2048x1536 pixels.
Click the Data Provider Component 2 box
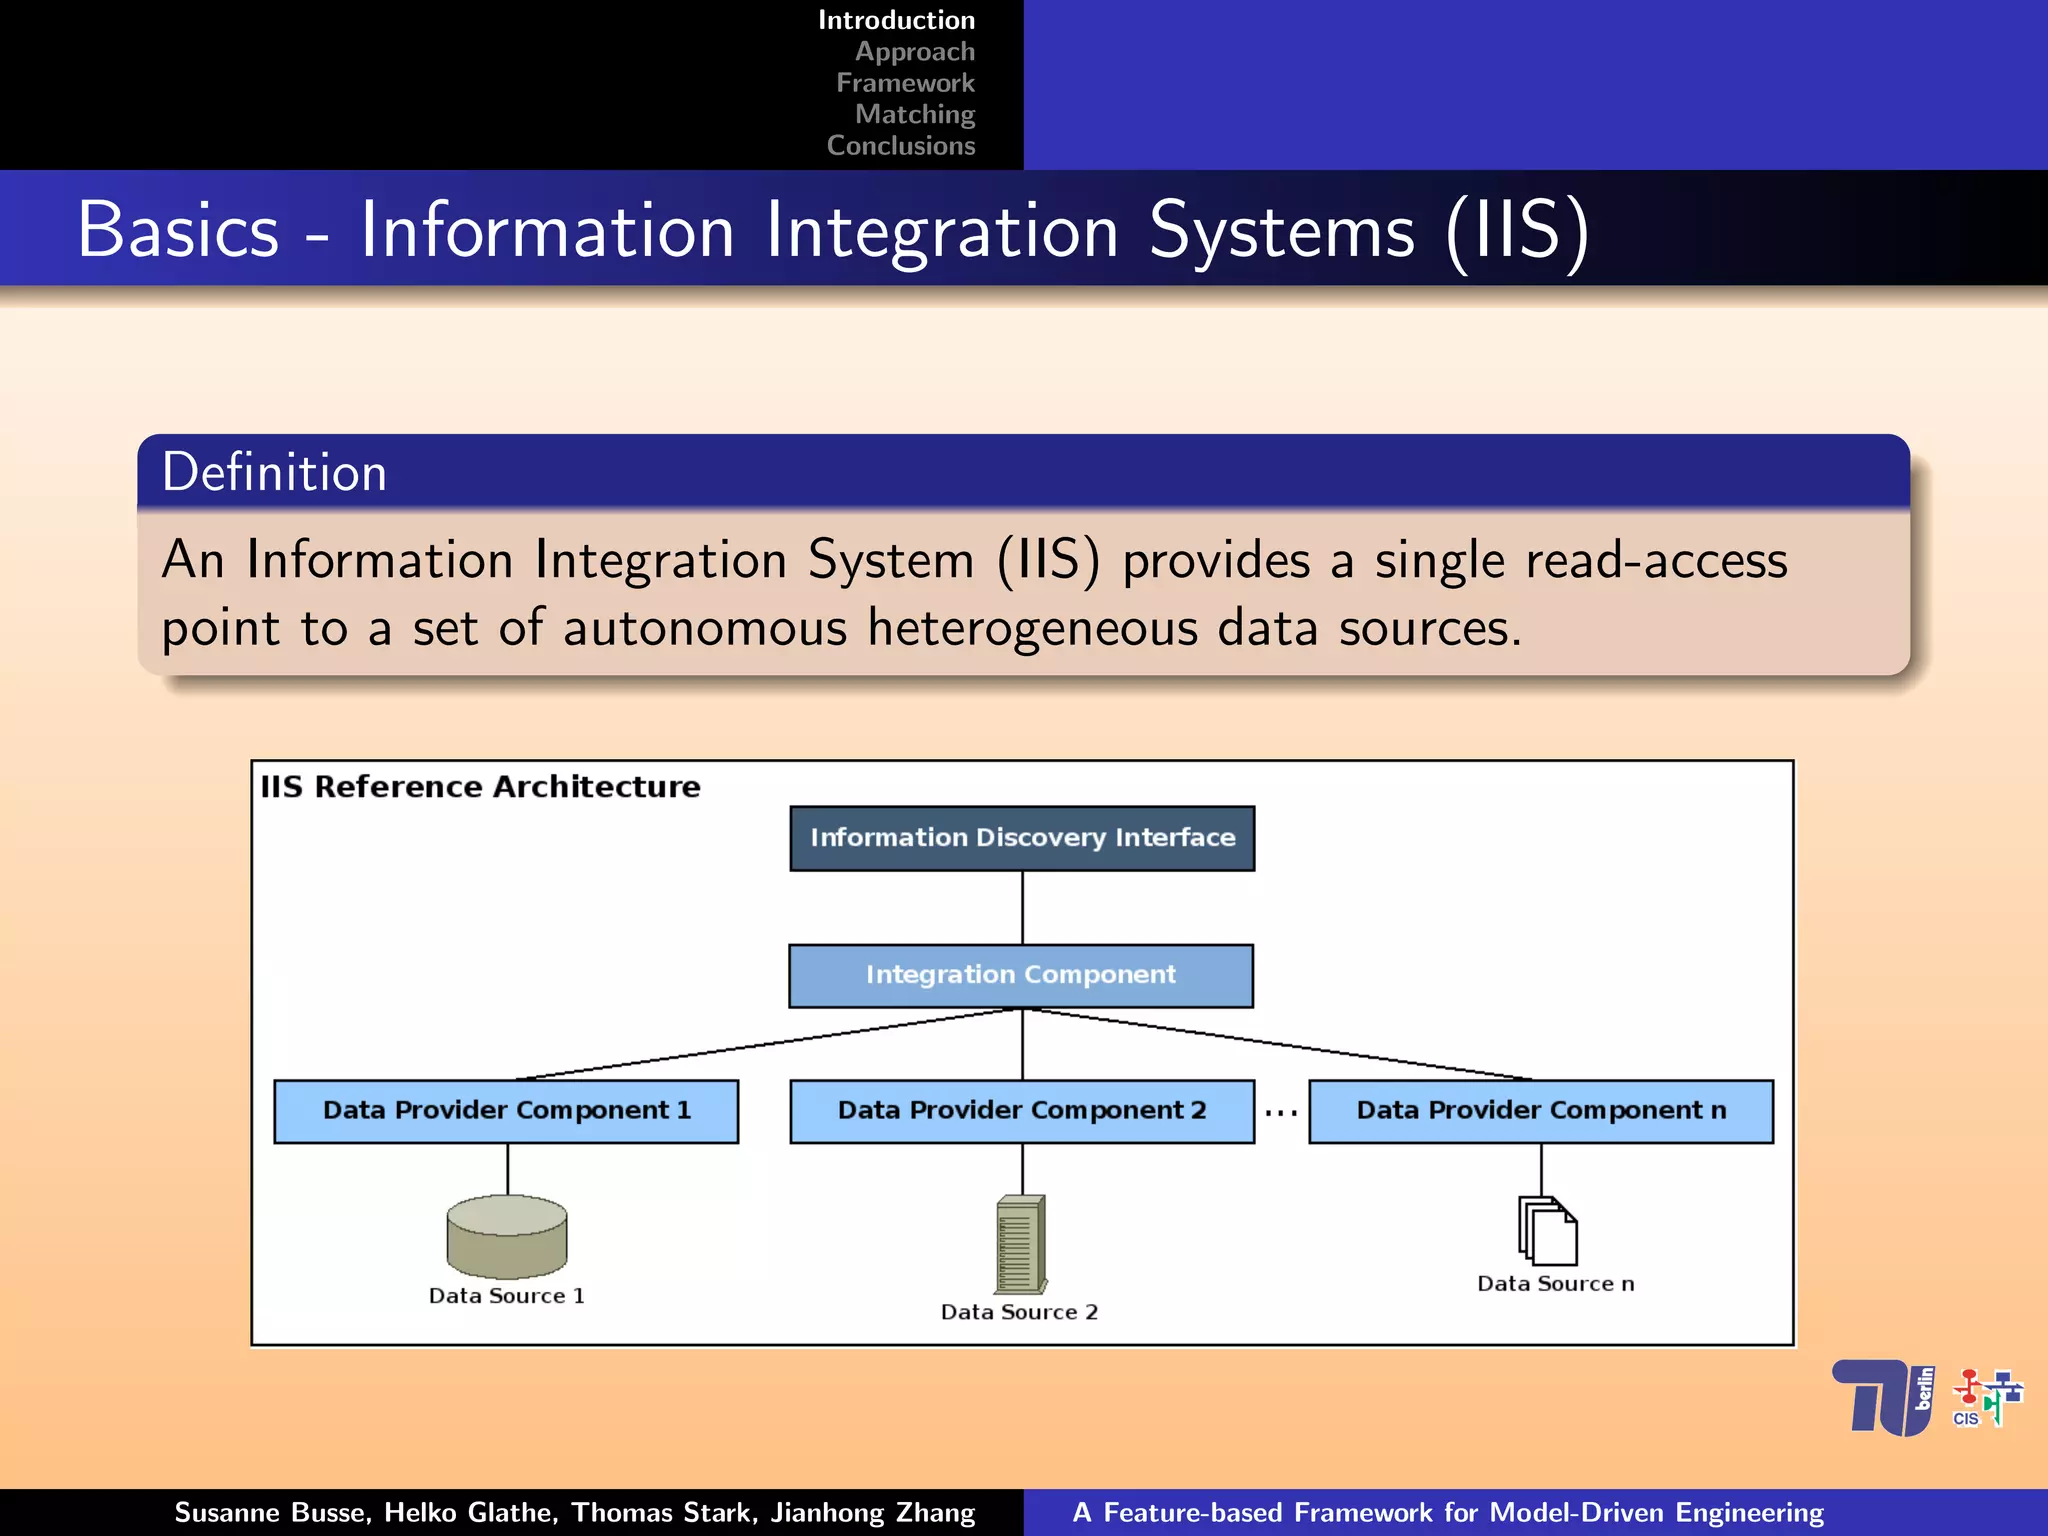coord(1022,1111)
